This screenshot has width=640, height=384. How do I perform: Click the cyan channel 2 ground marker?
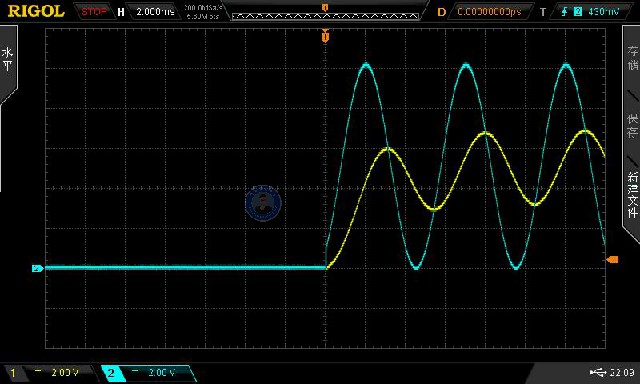click(38, 268)
